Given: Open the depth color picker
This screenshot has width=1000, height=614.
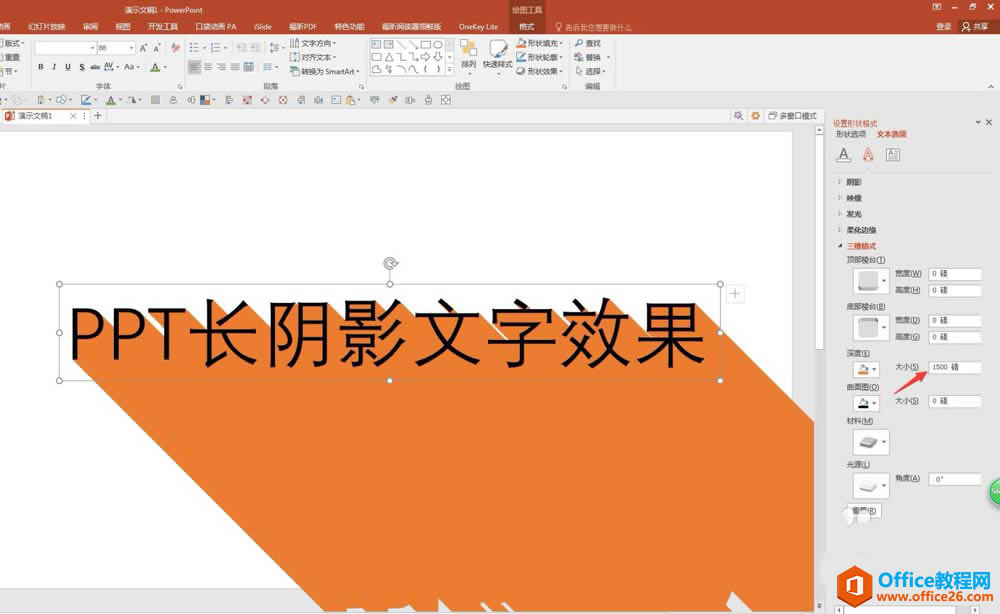Looking at the screenshot, I should coord(866,369).
